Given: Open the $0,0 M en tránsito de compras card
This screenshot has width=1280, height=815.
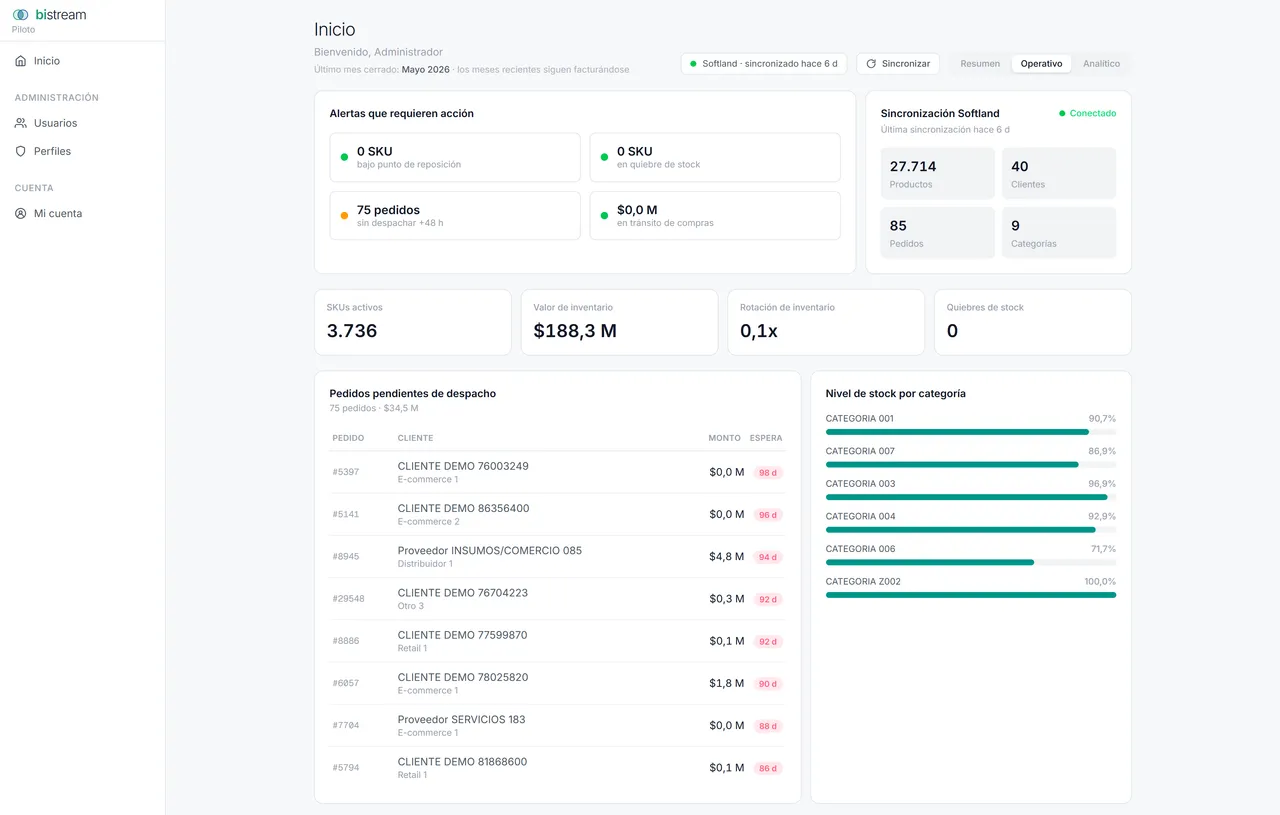Looking at the screenshot, I should click(x=715, y=216).
